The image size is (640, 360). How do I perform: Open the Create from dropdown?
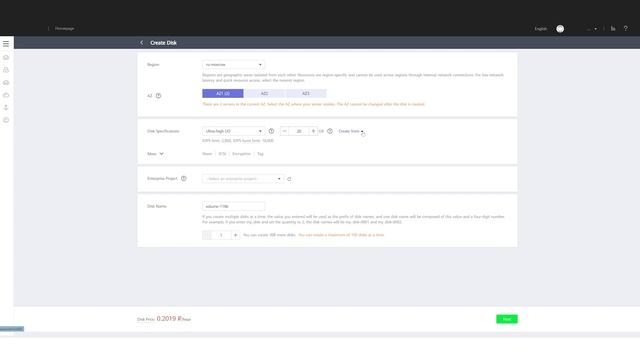(x=351, y=131)
